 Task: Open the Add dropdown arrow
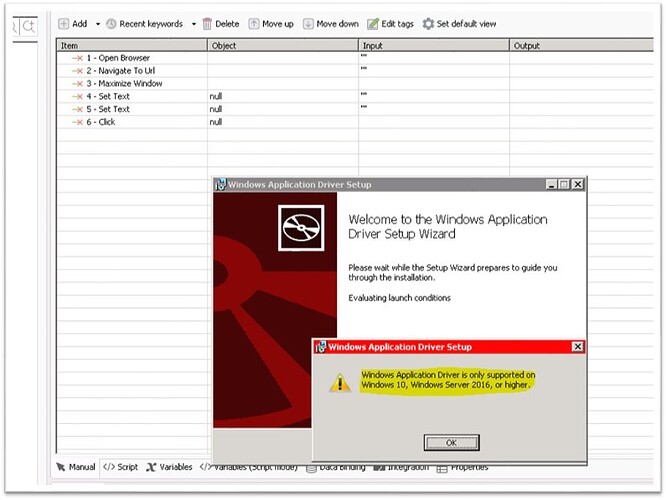tap(98, 24)
